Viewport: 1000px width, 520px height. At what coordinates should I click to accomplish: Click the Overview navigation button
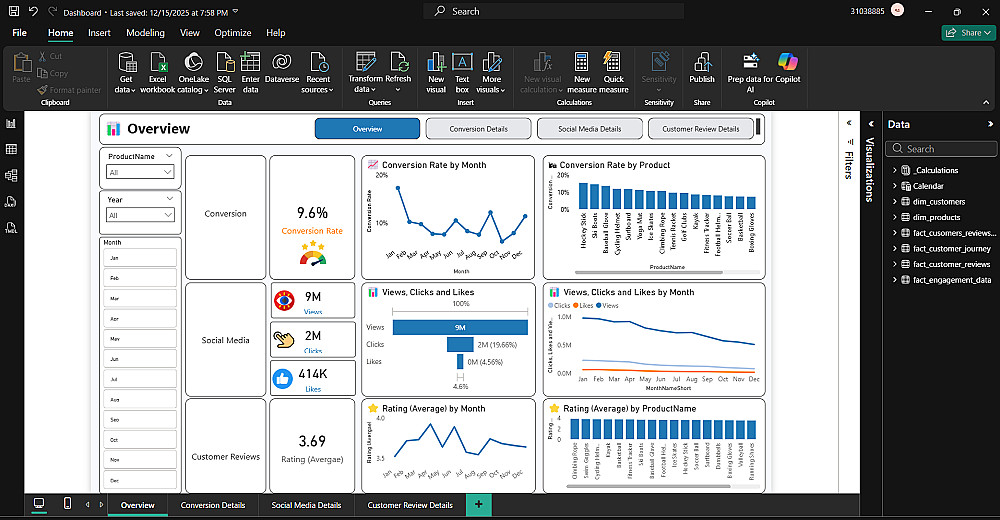(367, 128)
